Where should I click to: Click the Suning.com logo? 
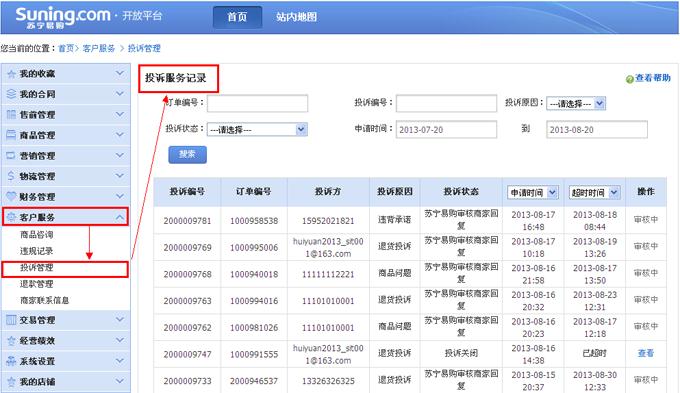pos(63,17)
